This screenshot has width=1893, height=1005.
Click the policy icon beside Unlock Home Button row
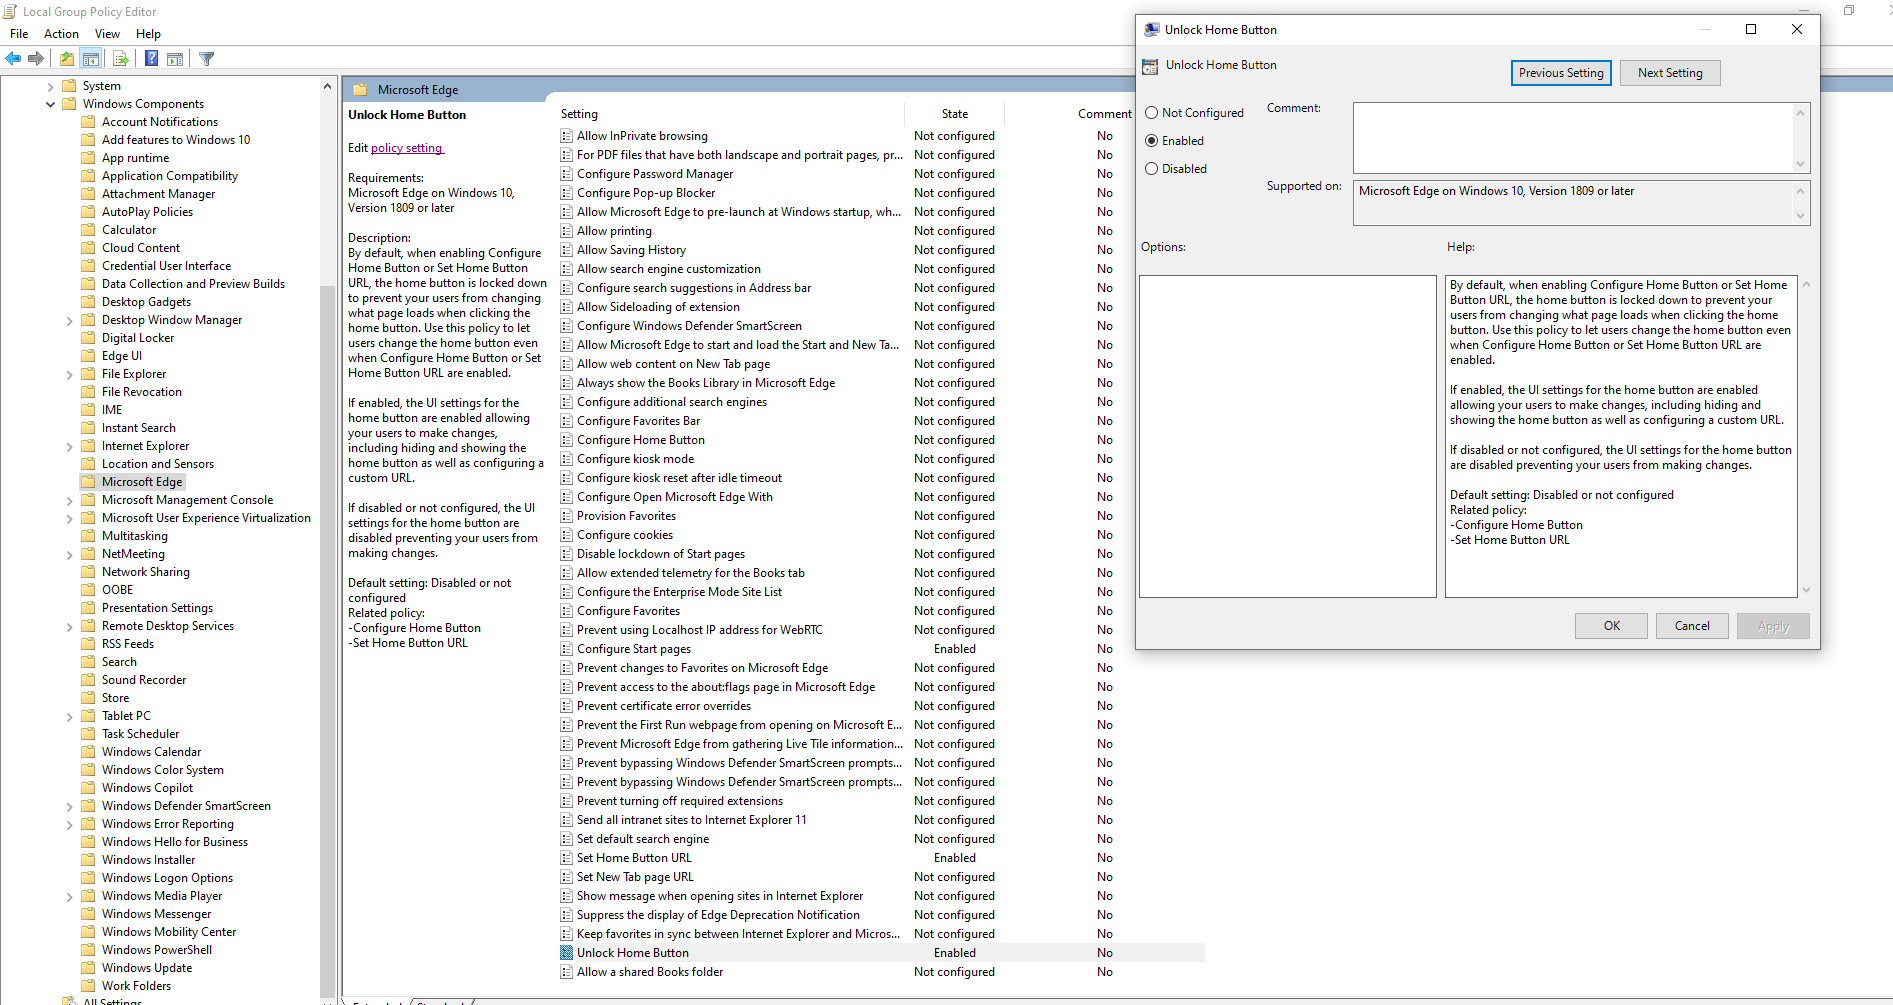pyautogui.click(x=567, y=953)
